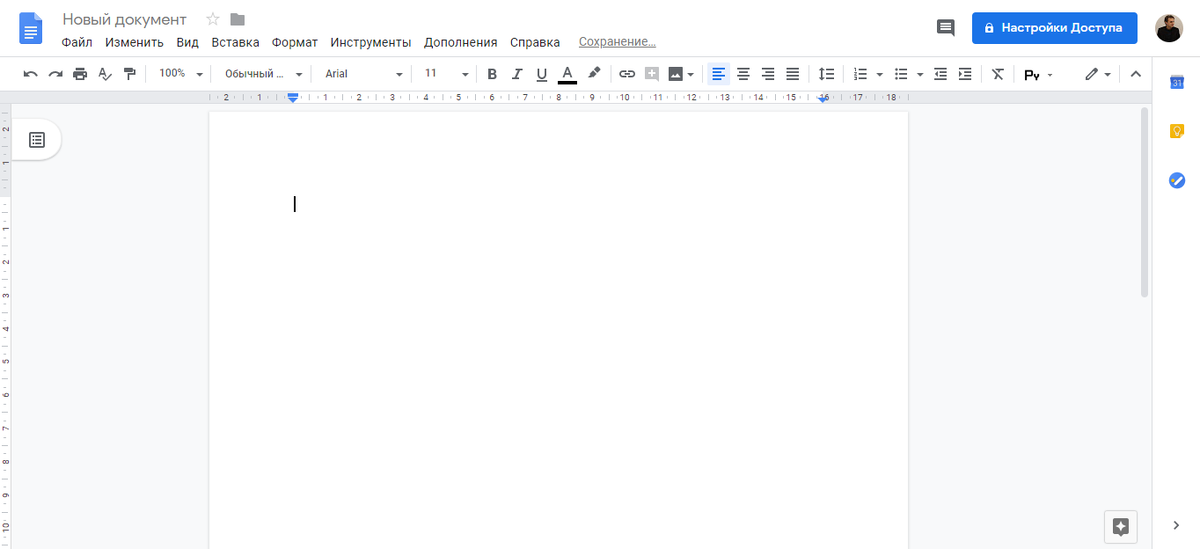This screenshot has width=1200, height=549.
Task: Toggle underline formatting
Action: click(x=542, y=74)
